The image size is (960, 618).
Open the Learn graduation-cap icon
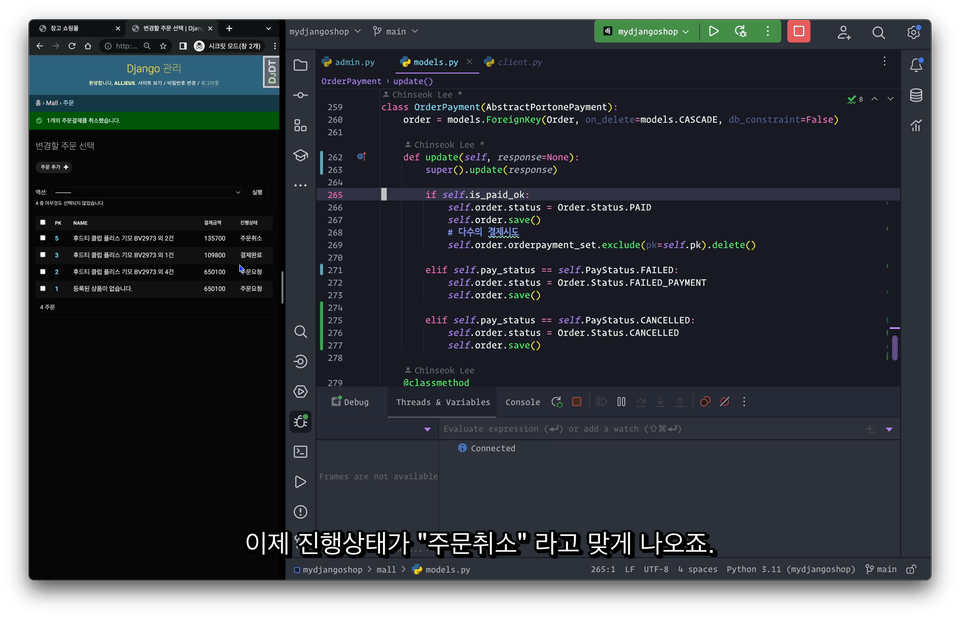click(x=300, y=155)
